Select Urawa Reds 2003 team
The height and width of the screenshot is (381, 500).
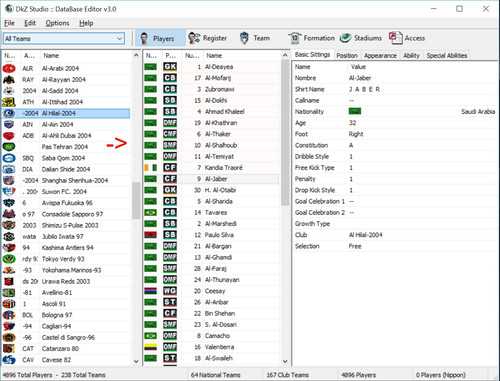click(66, 281)
